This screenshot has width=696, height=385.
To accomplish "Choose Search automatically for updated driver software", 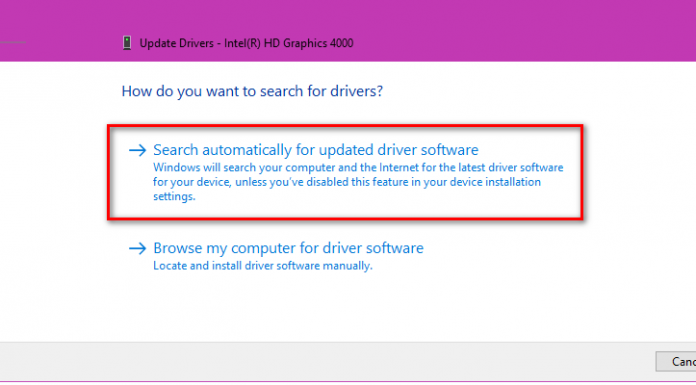I will [316, 150].
